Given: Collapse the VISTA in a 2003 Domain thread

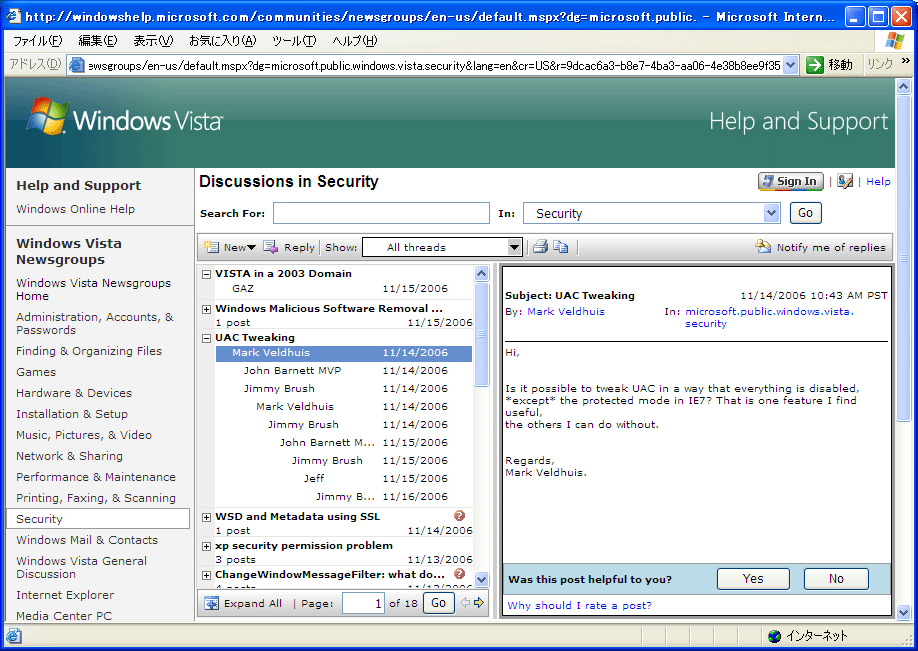Looking at the screenshot, I should [x=206, y=274].
